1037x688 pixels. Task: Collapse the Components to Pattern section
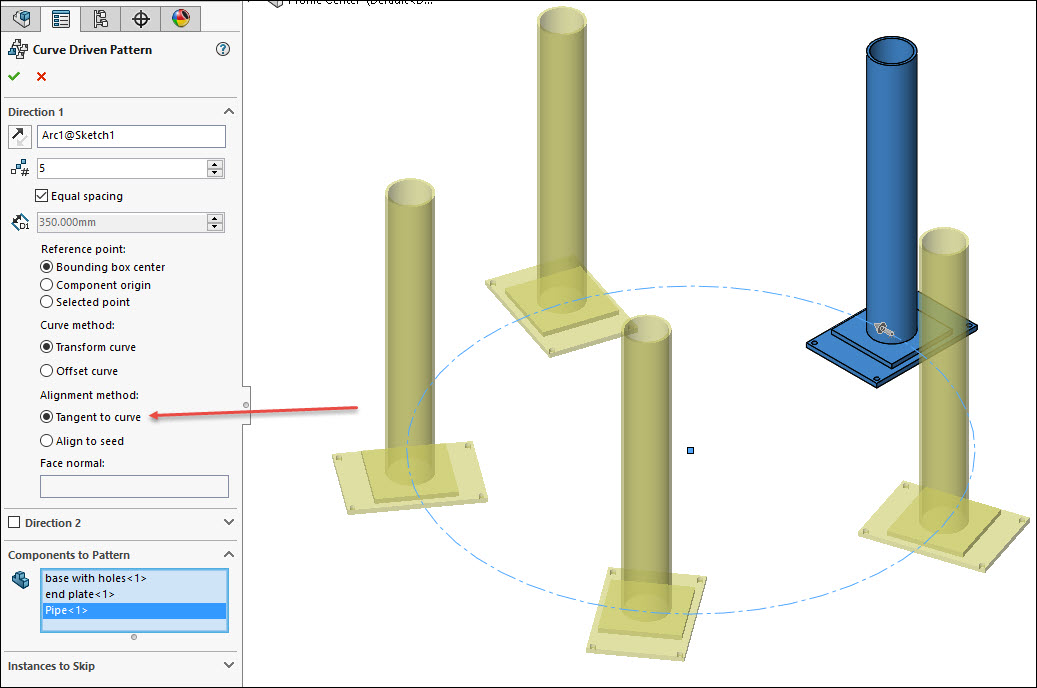click(229, 554)
